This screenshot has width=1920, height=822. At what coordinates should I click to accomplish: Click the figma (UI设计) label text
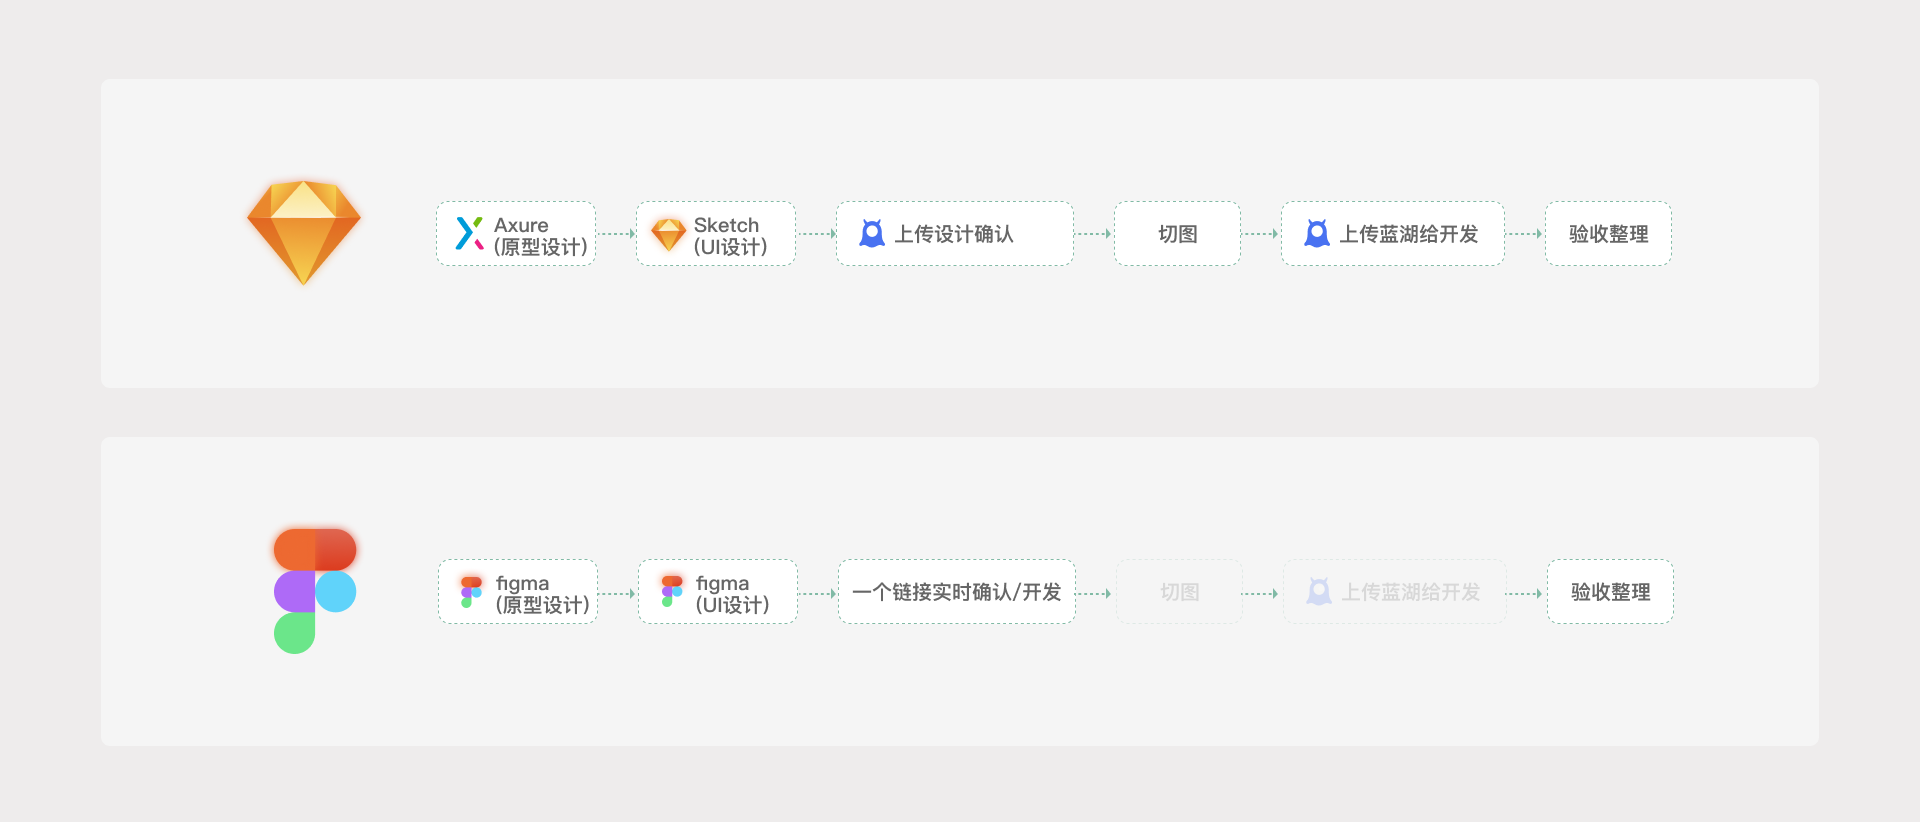[733, 594]
